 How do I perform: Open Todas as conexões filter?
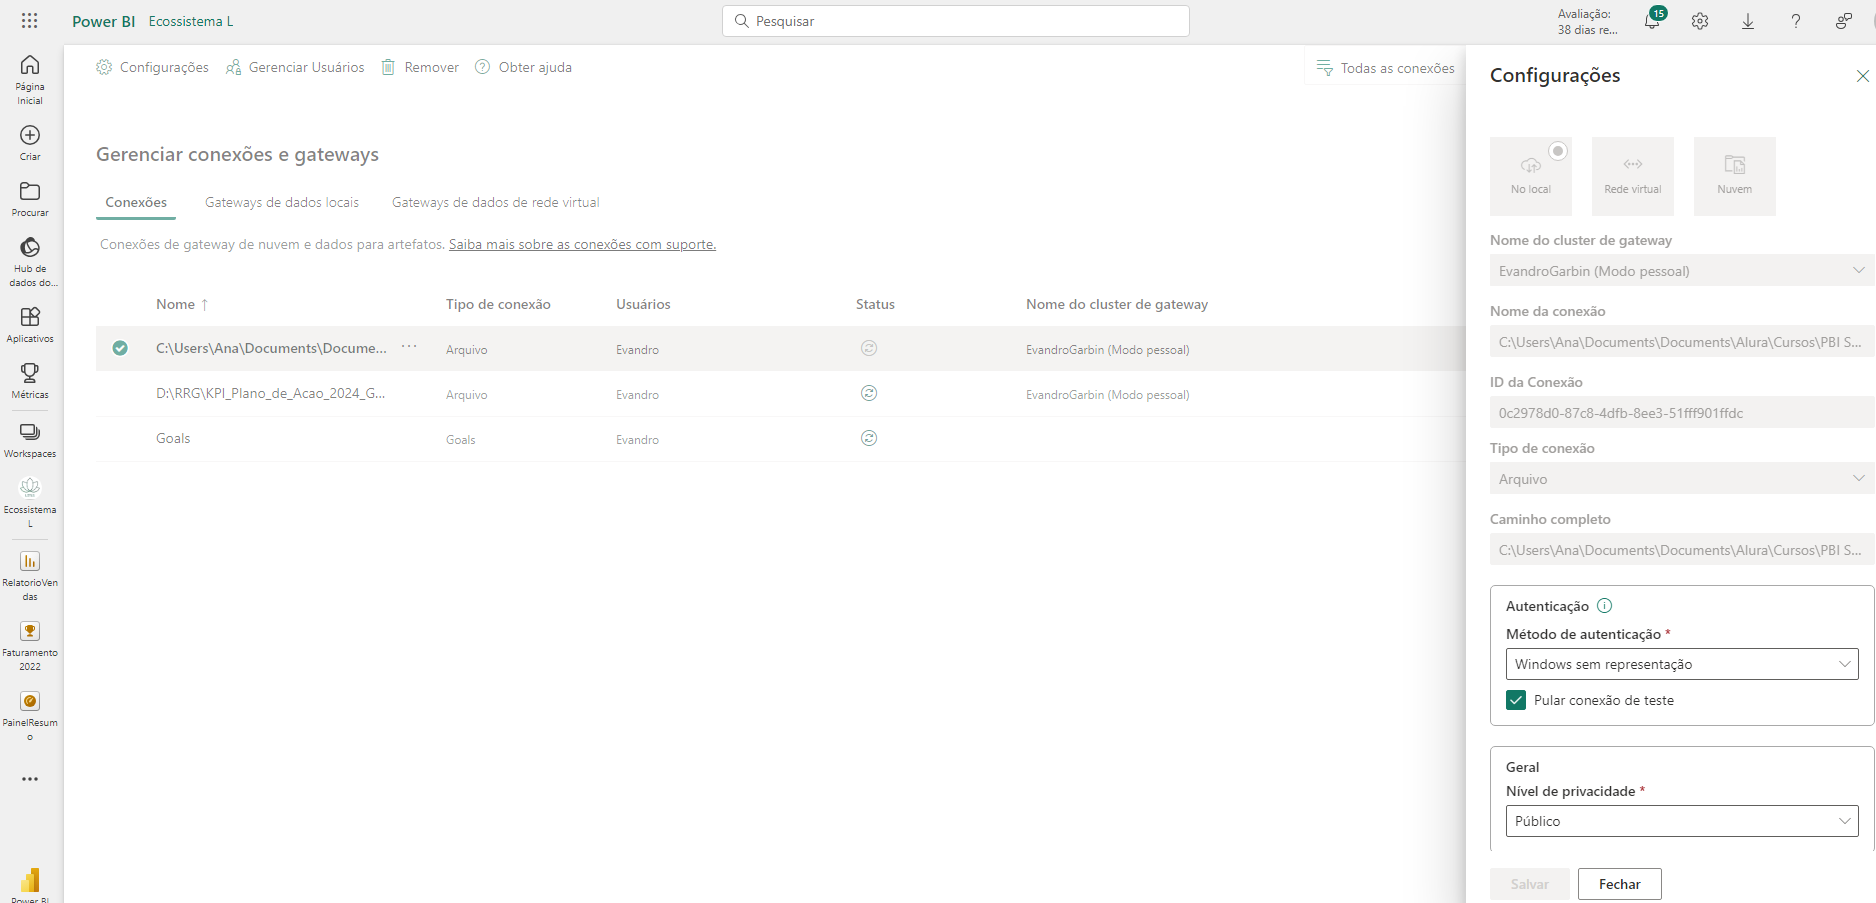click(x=1385, y=68)
